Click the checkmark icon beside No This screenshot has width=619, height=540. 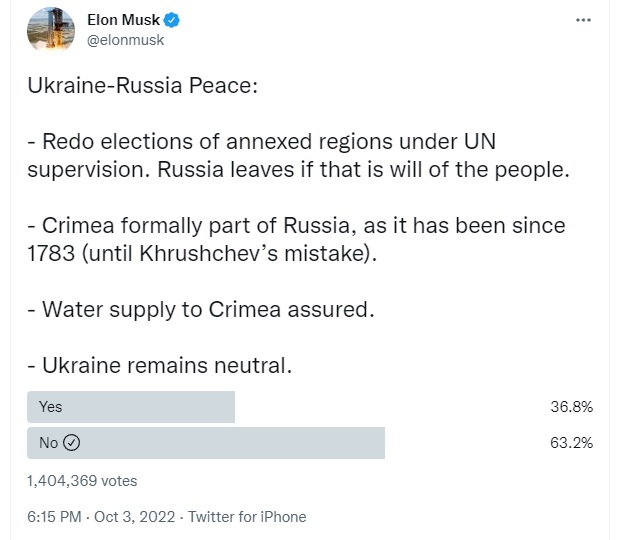pyautogui.click(x=72, y=442)
